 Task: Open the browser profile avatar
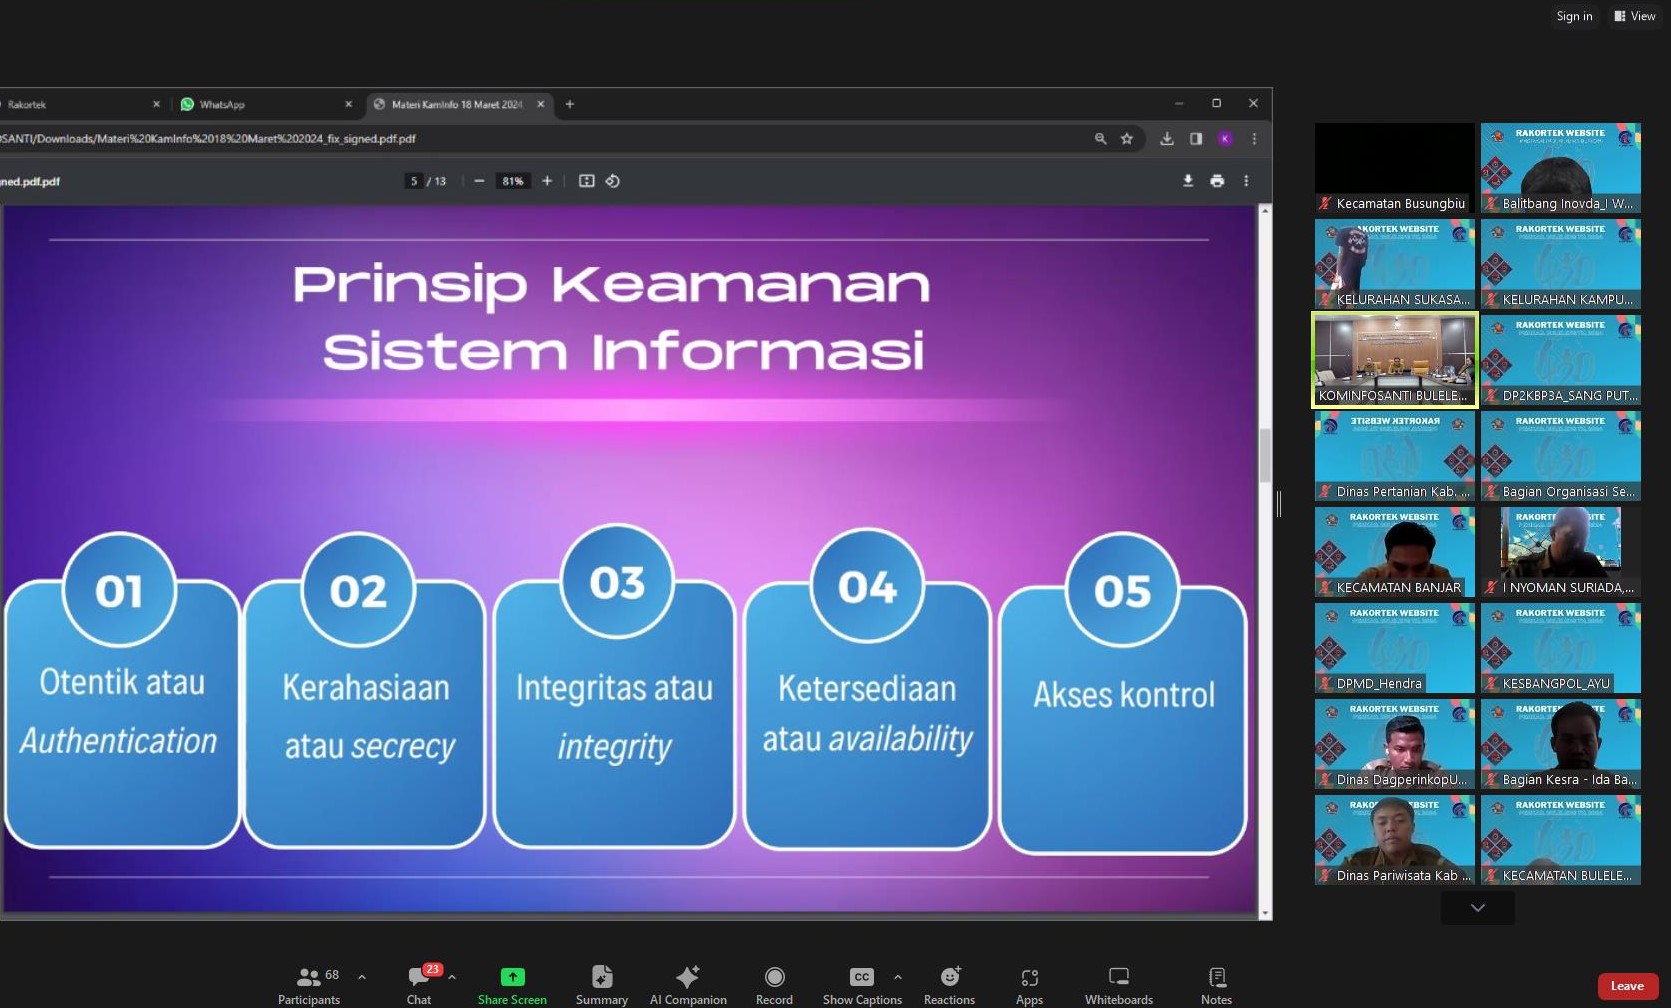click(1225, 139)
